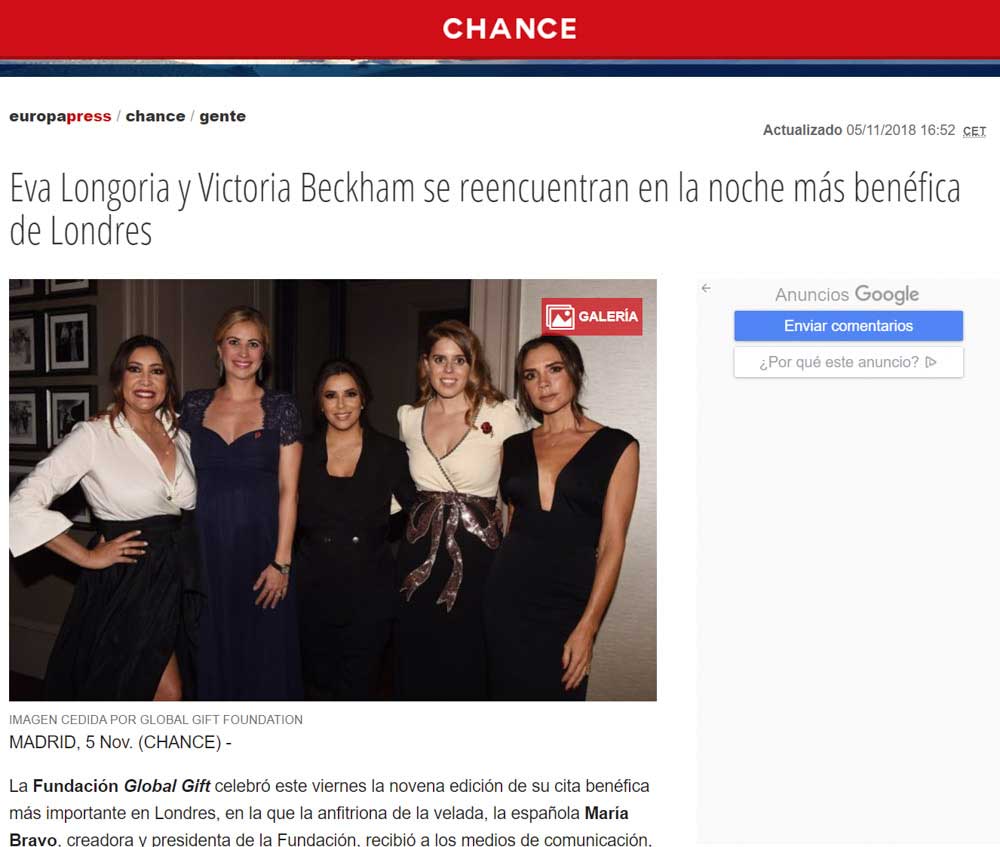Click the Enviar comentarios button
The width and height of the screenshot is (1000, 847).
click(x=848, y=326)
